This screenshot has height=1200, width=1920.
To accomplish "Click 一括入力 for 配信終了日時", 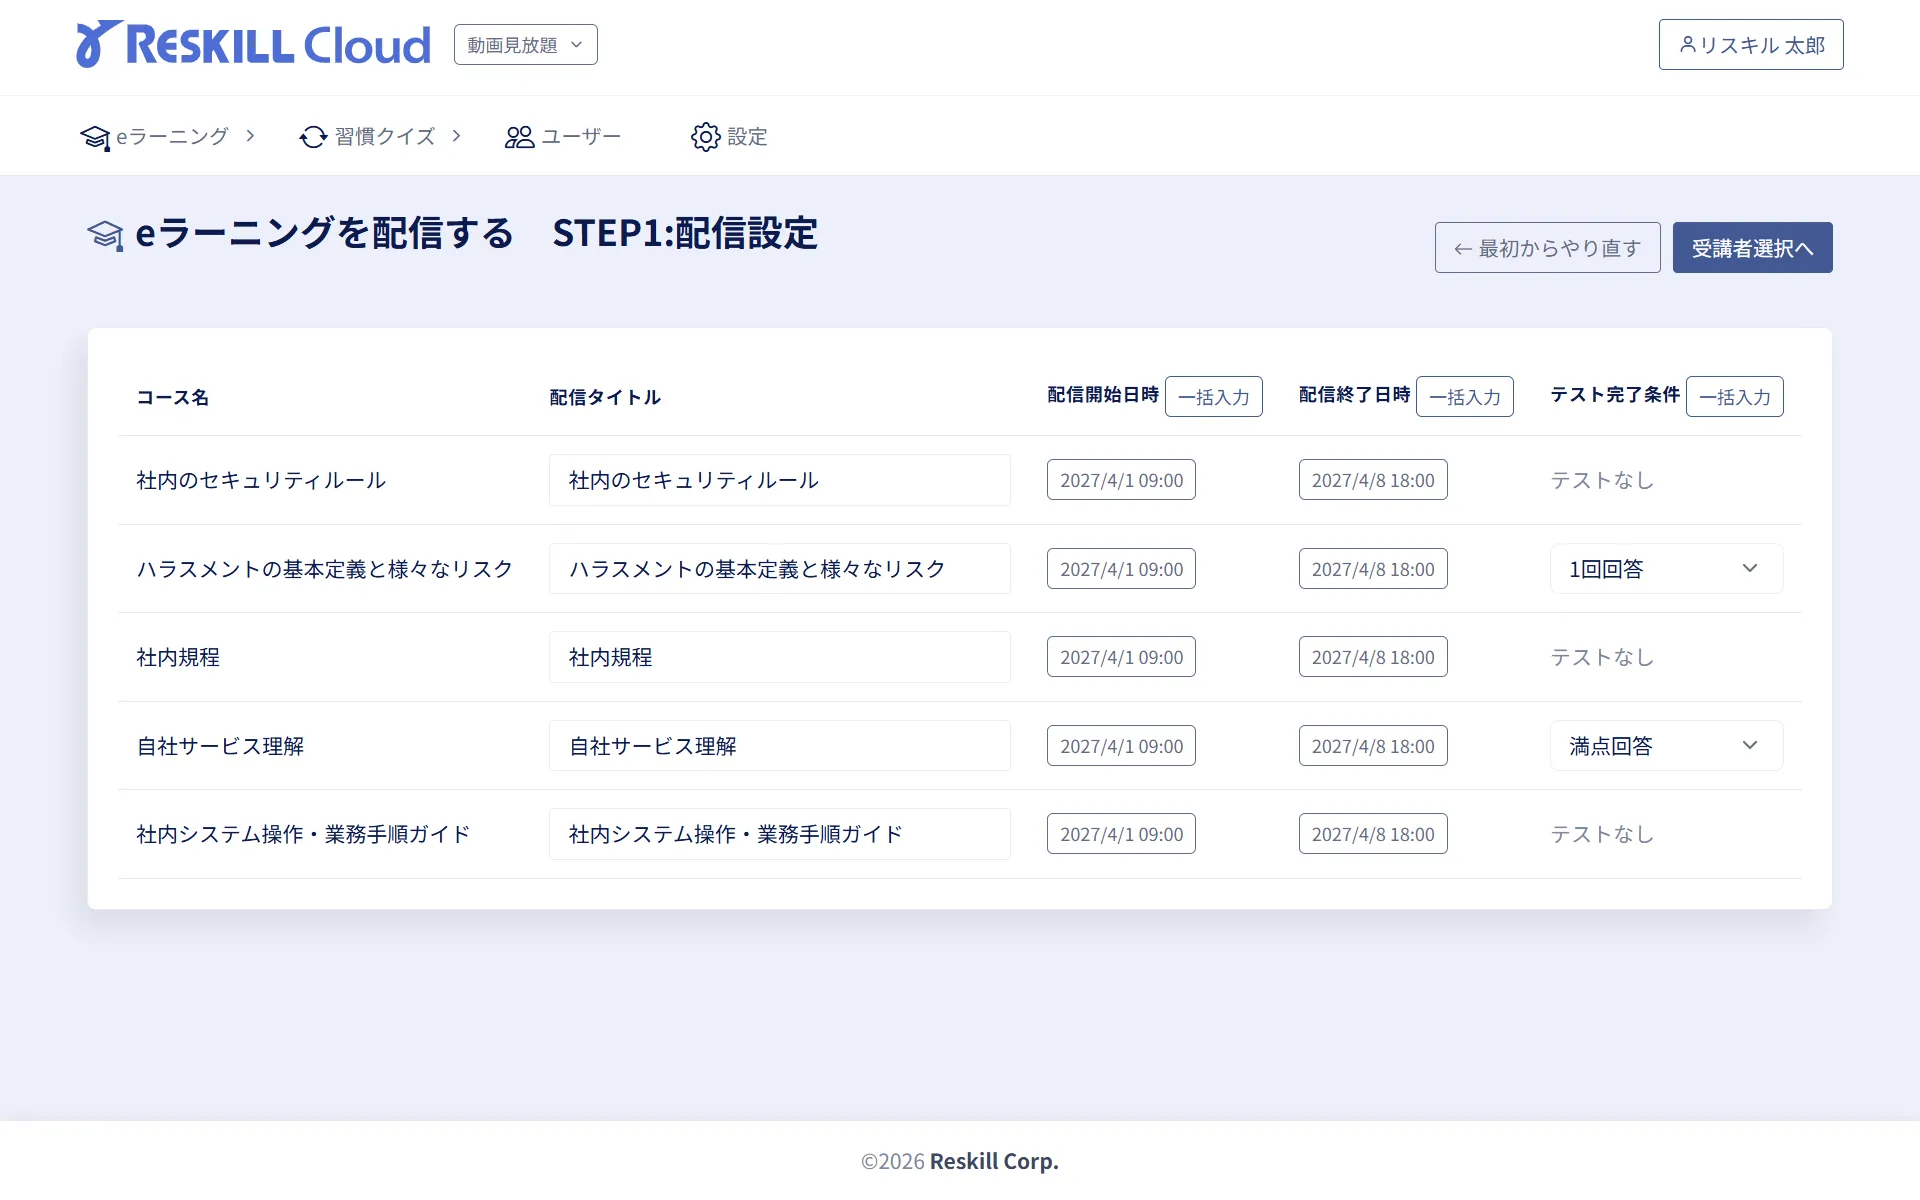I will click(1465, 396).
